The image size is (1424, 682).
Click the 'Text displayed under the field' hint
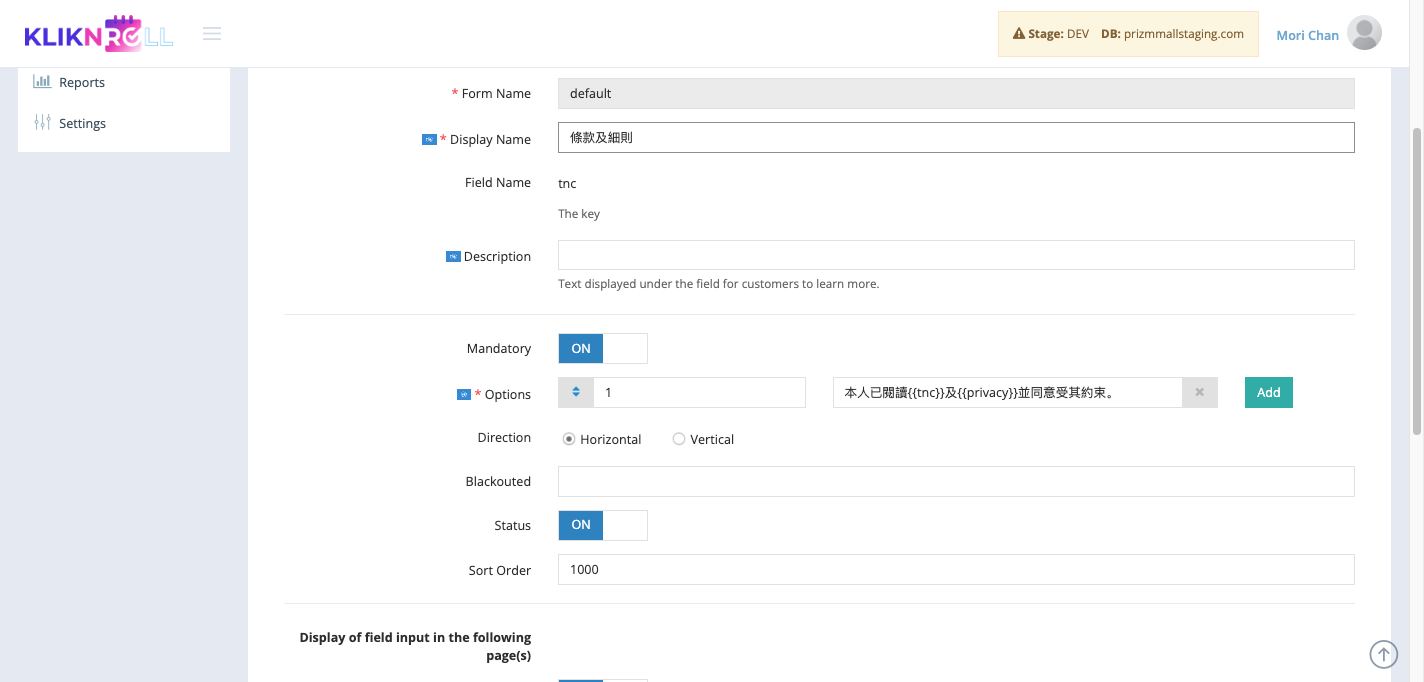click(x=719, y=284)
